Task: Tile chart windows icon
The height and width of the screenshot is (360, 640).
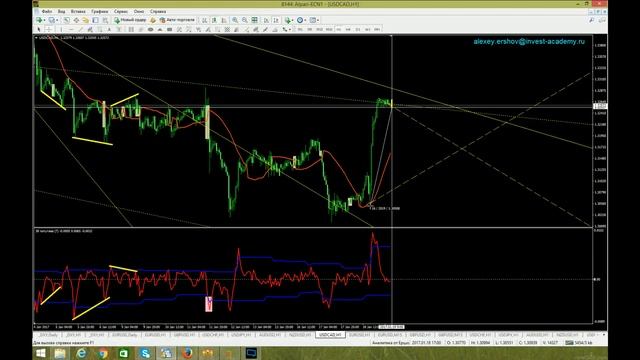Action: coord(254,20)
